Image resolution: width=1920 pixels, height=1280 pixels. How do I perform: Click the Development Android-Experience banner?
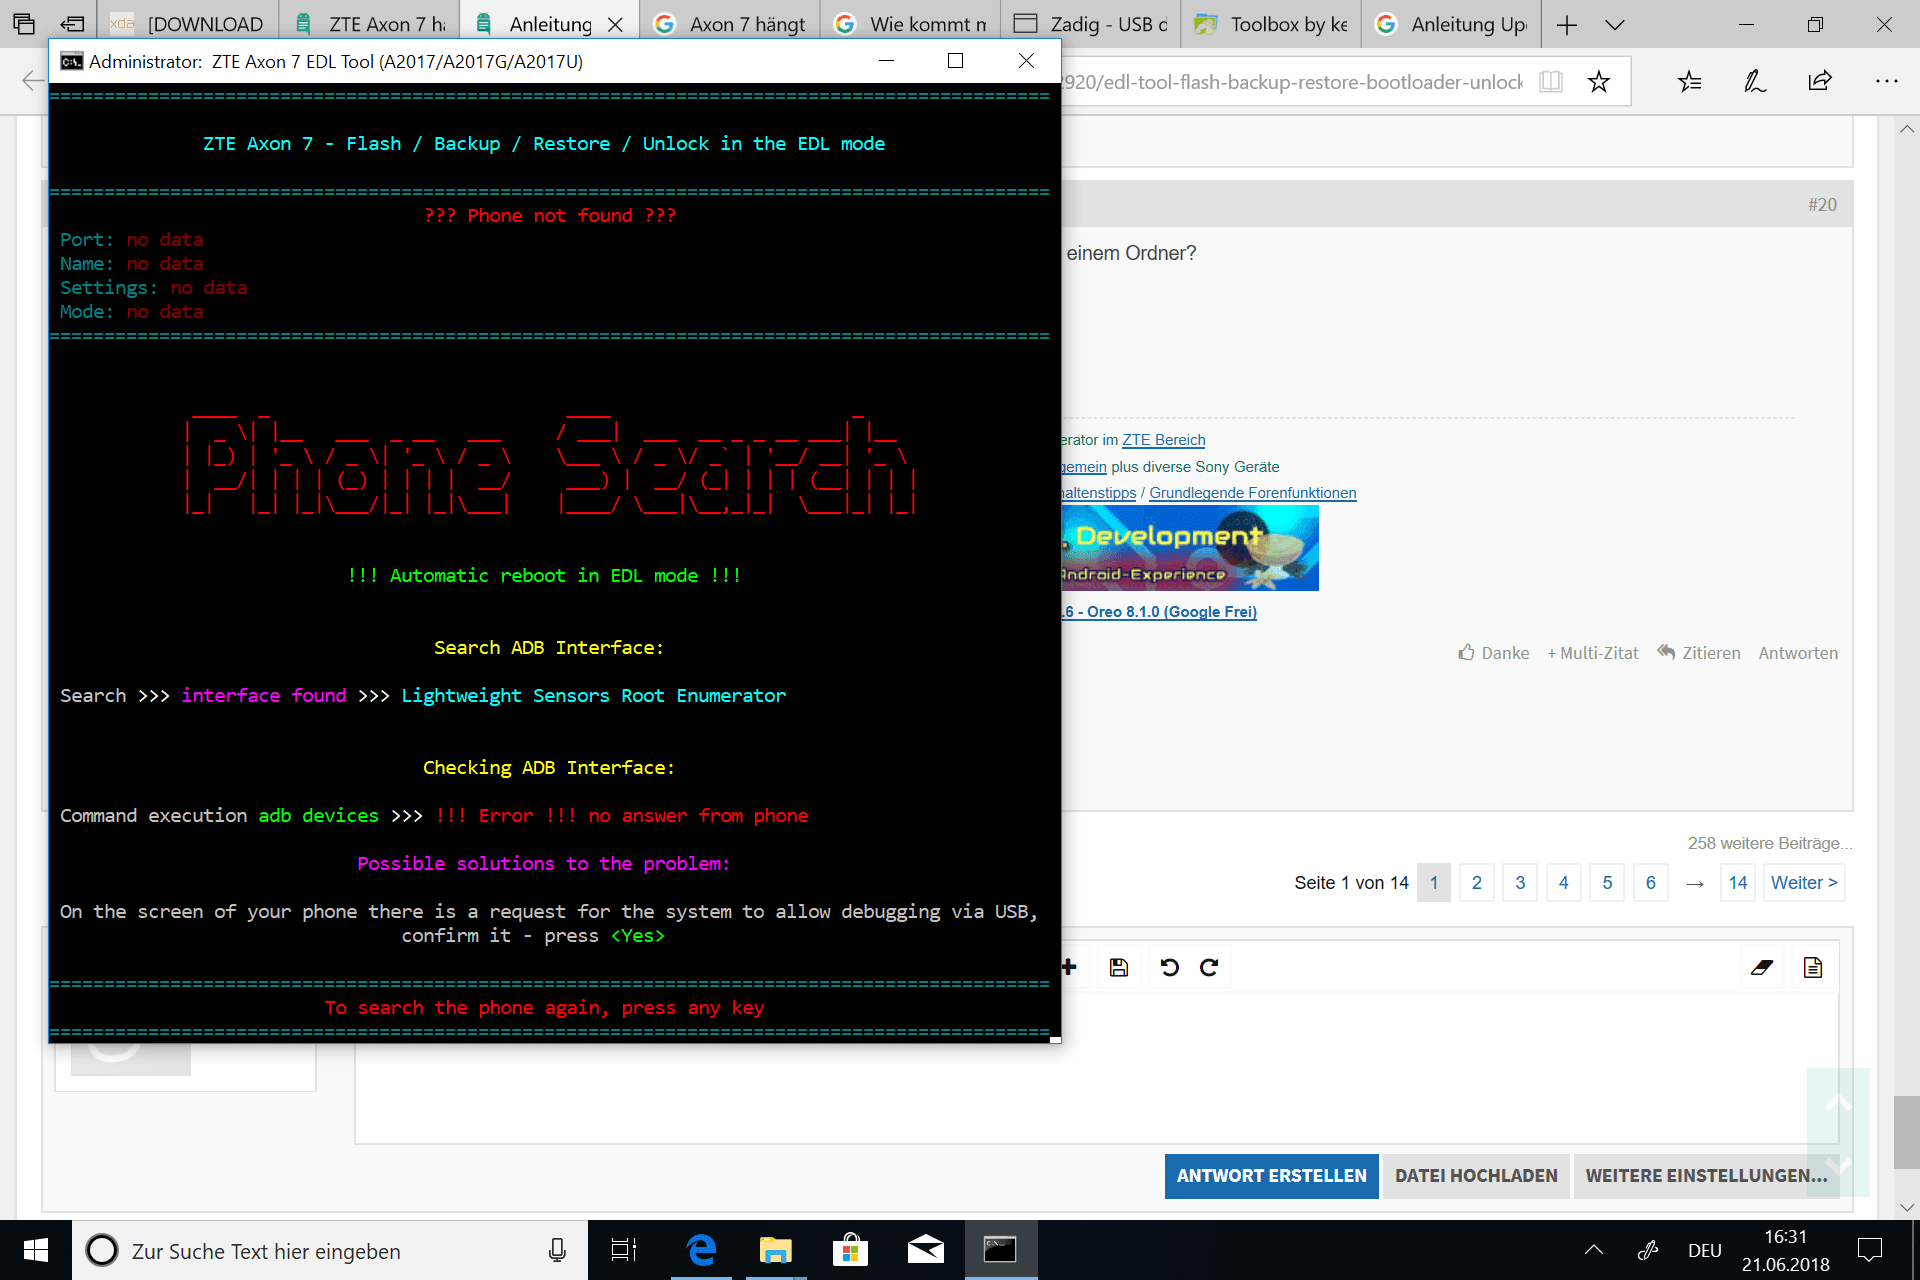click(1190, 548)
